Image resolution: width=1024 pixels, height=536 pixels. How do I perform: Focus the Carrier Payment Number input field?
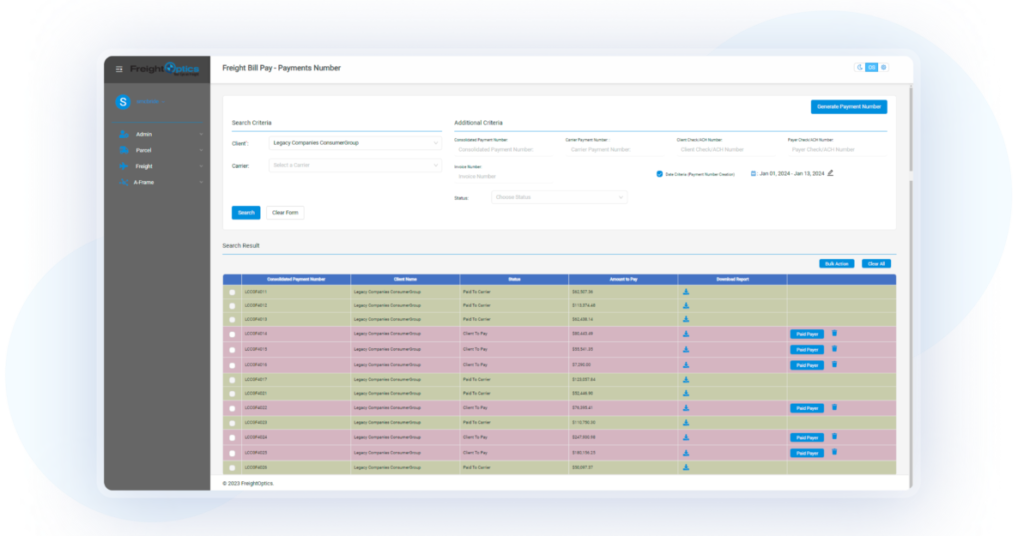pyautogui.click(x=615, y=150)
